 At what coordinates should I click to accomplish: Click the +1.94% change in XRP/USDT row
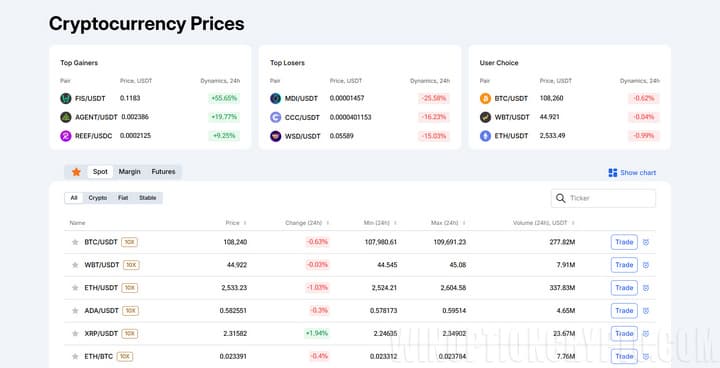pyautogui.click(x=316, y=334)
